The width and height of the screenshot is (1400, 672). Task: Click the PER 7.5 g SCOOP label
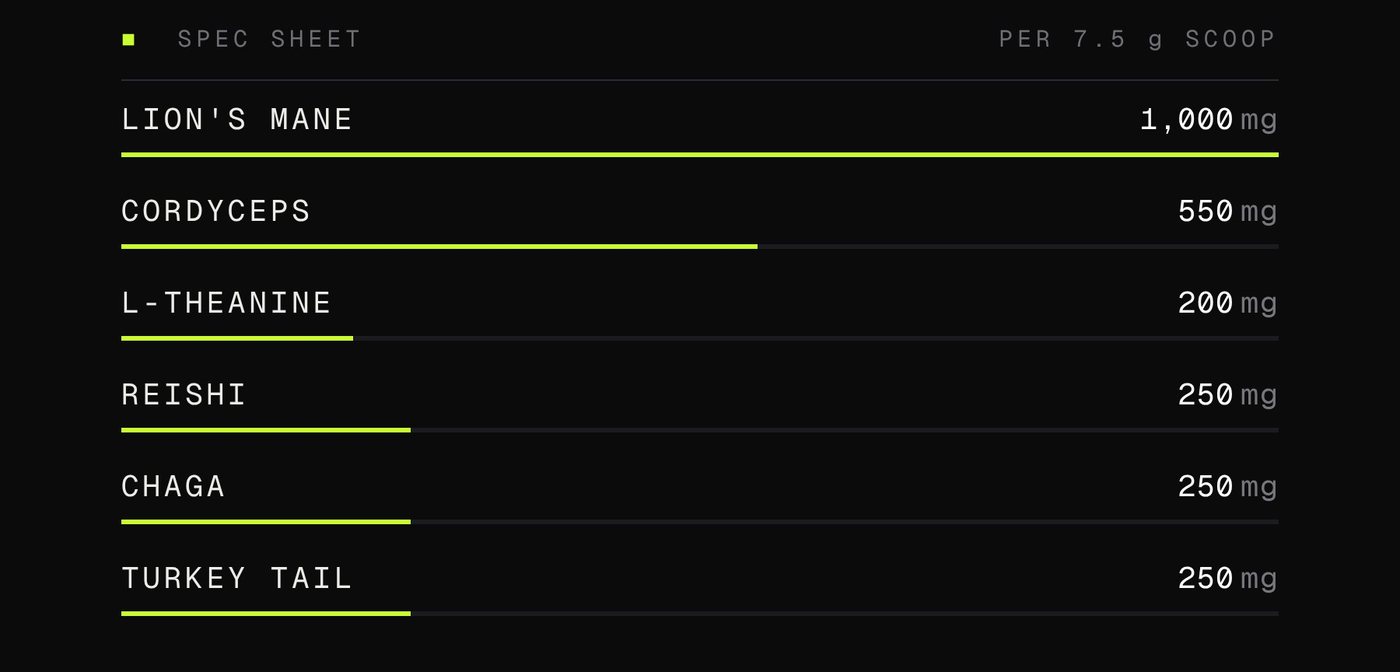(x=1138, y=39)
